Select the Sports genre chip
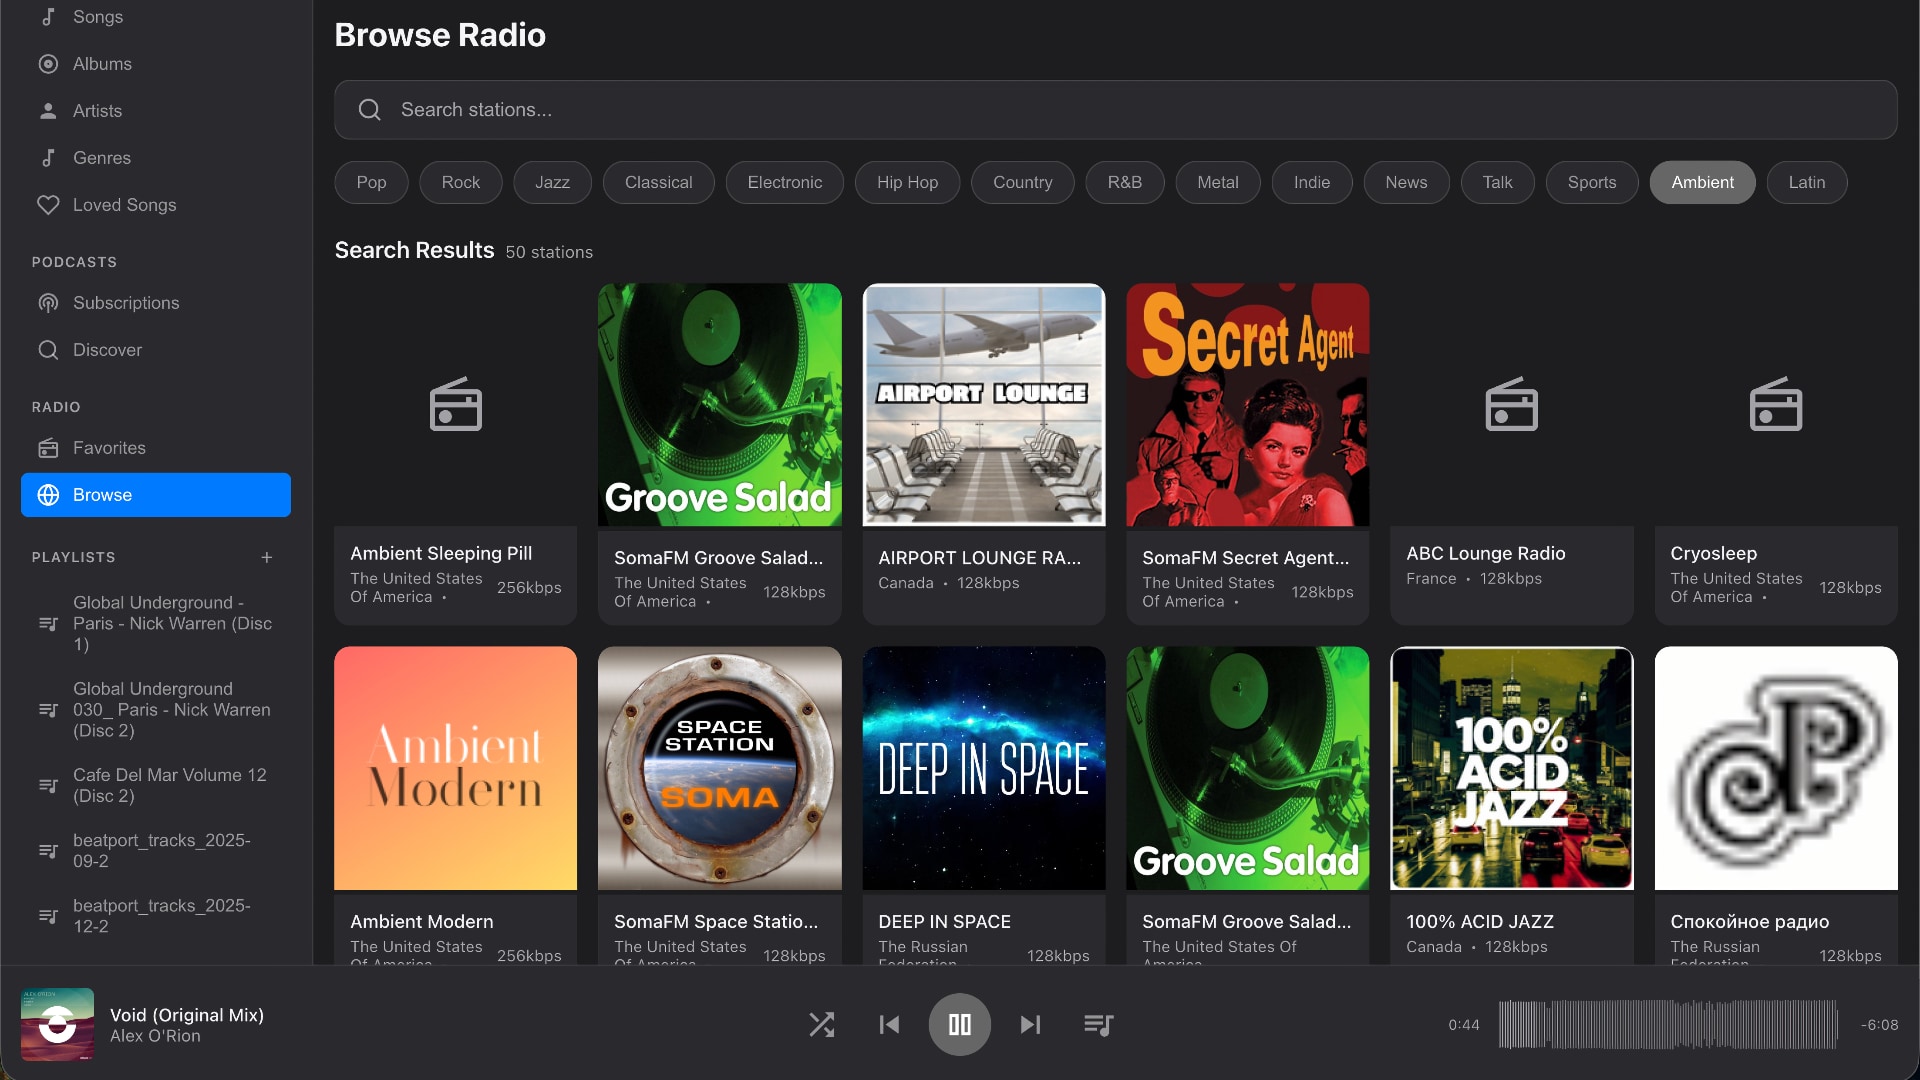 pos(1592,182)
